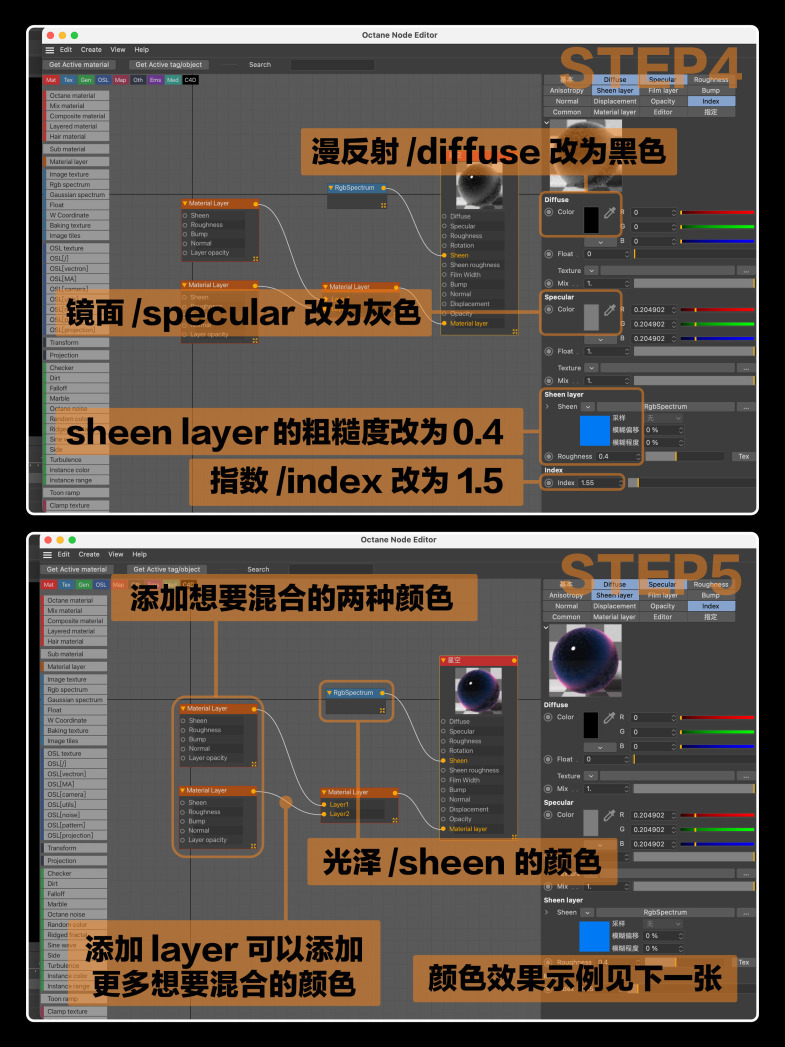Viewport: 785px width, 1047px height.
Task: Click the green Gen filter chip in bottom window
Action: click(x=85, y=585)
